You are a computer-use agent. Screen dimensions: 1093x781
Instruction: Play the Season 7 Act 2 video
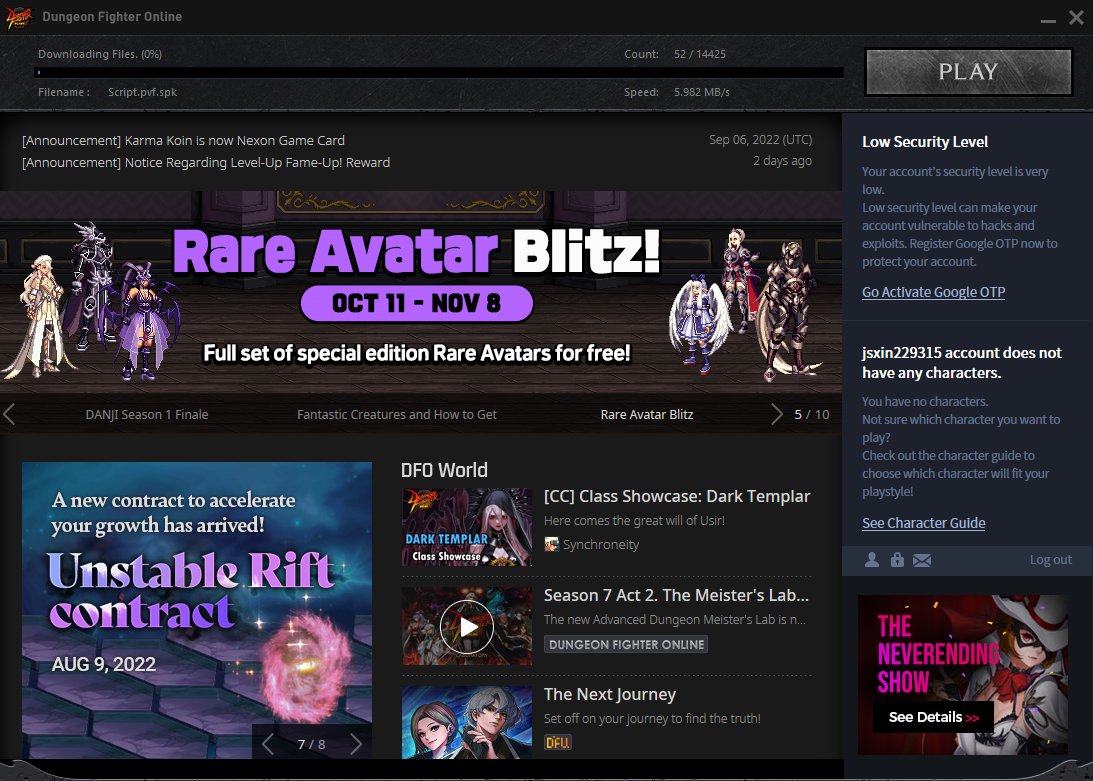(x=467, y=626)
